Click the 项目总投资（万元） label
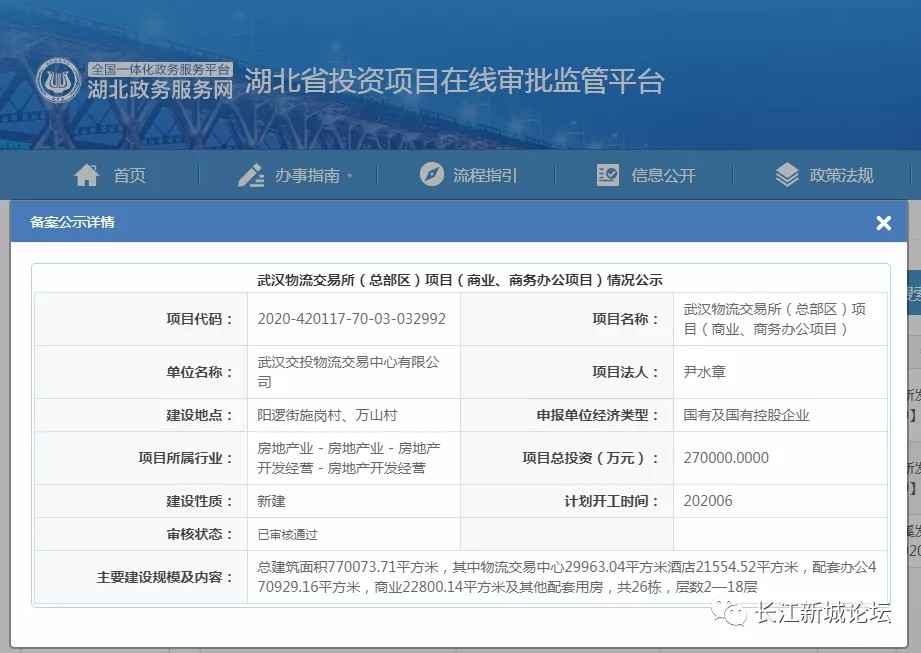 pos(590,458)
